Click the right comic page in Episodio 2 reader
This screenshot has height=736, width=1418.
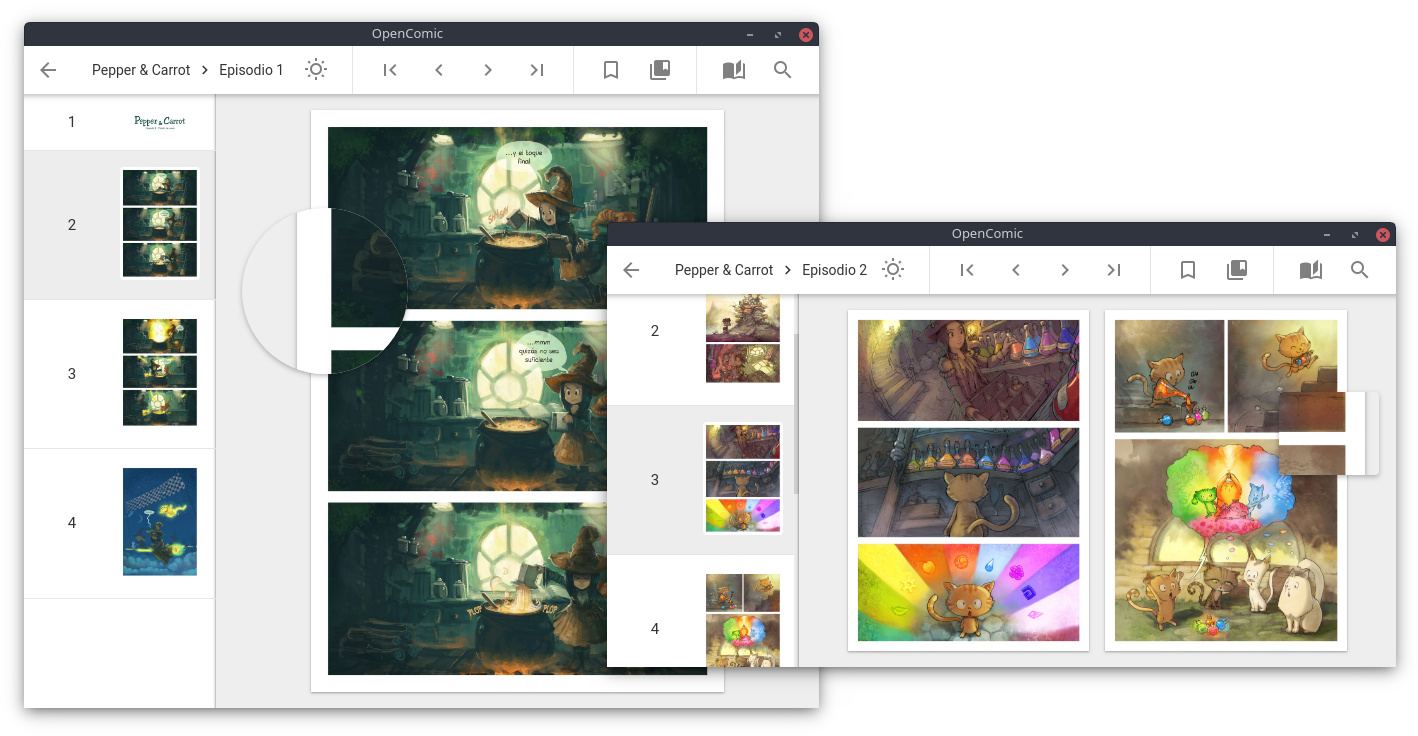pos(1226,481)
